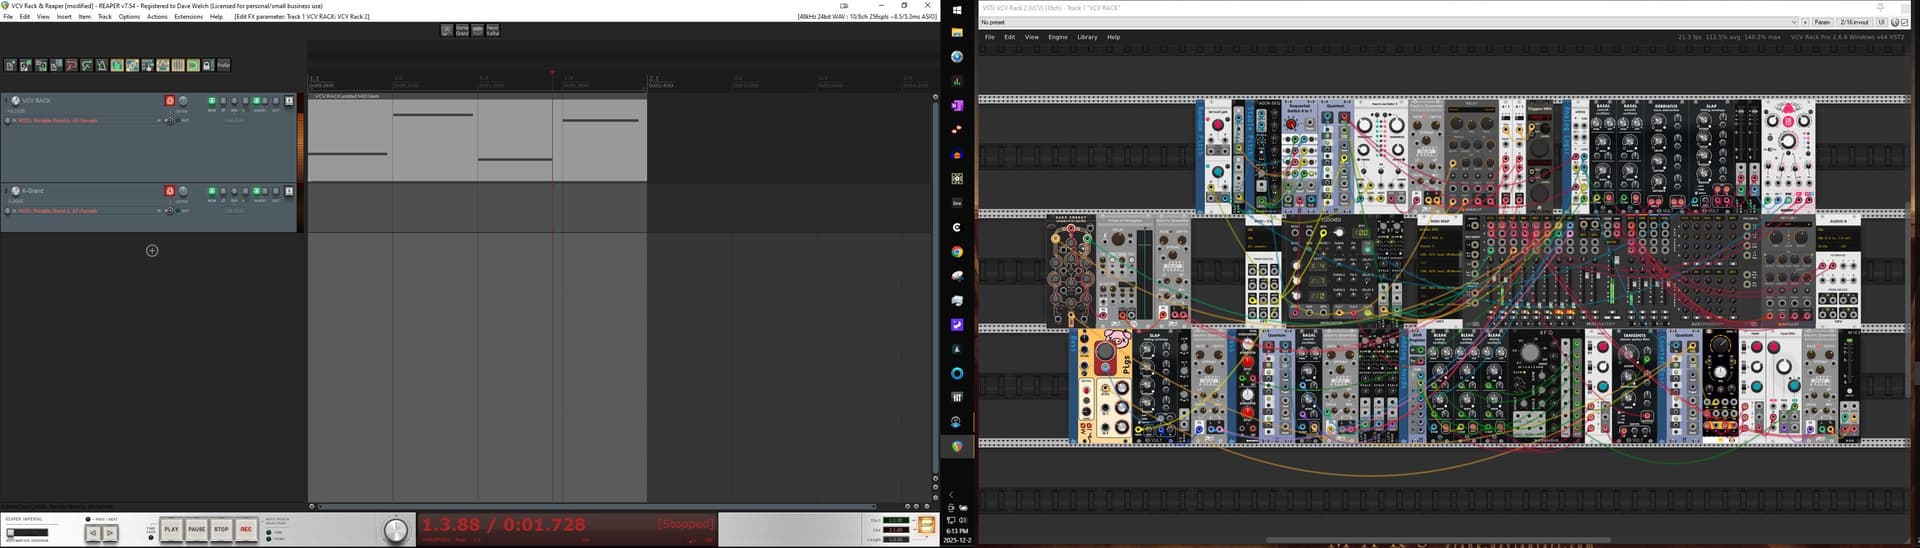Toggle the metronome in REAPER toolbar
This screenshot has height=548, width=1920.
point(101,65)
